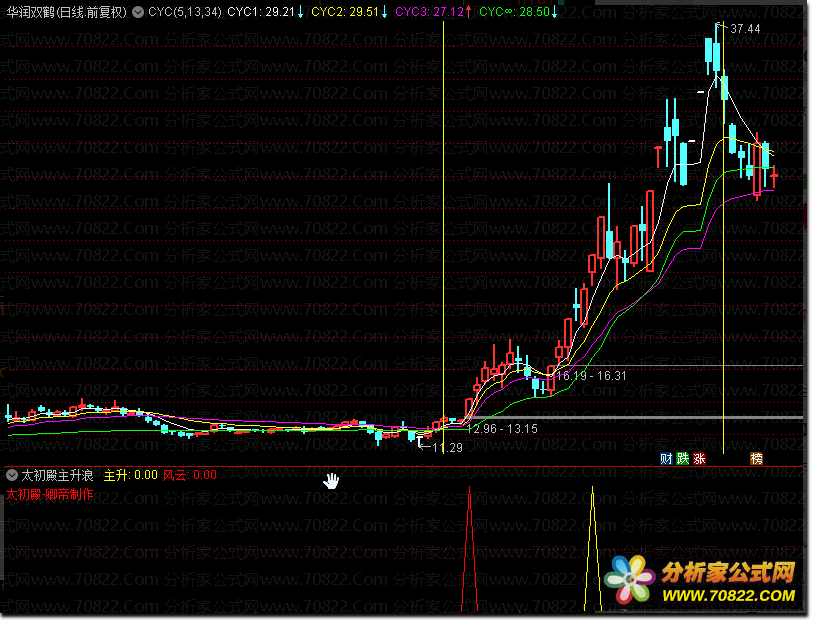
Task: Open the 分析家公式网 www.70822.com logo
Action: 700,581
